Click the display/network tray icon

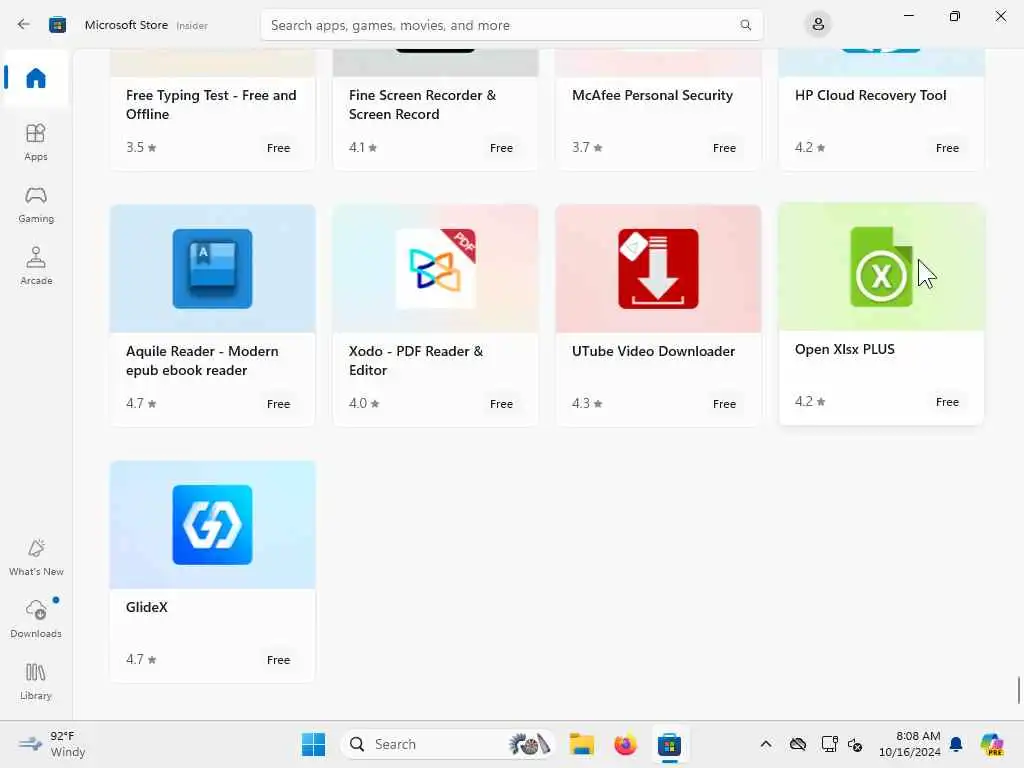click(x=829, y=744)
